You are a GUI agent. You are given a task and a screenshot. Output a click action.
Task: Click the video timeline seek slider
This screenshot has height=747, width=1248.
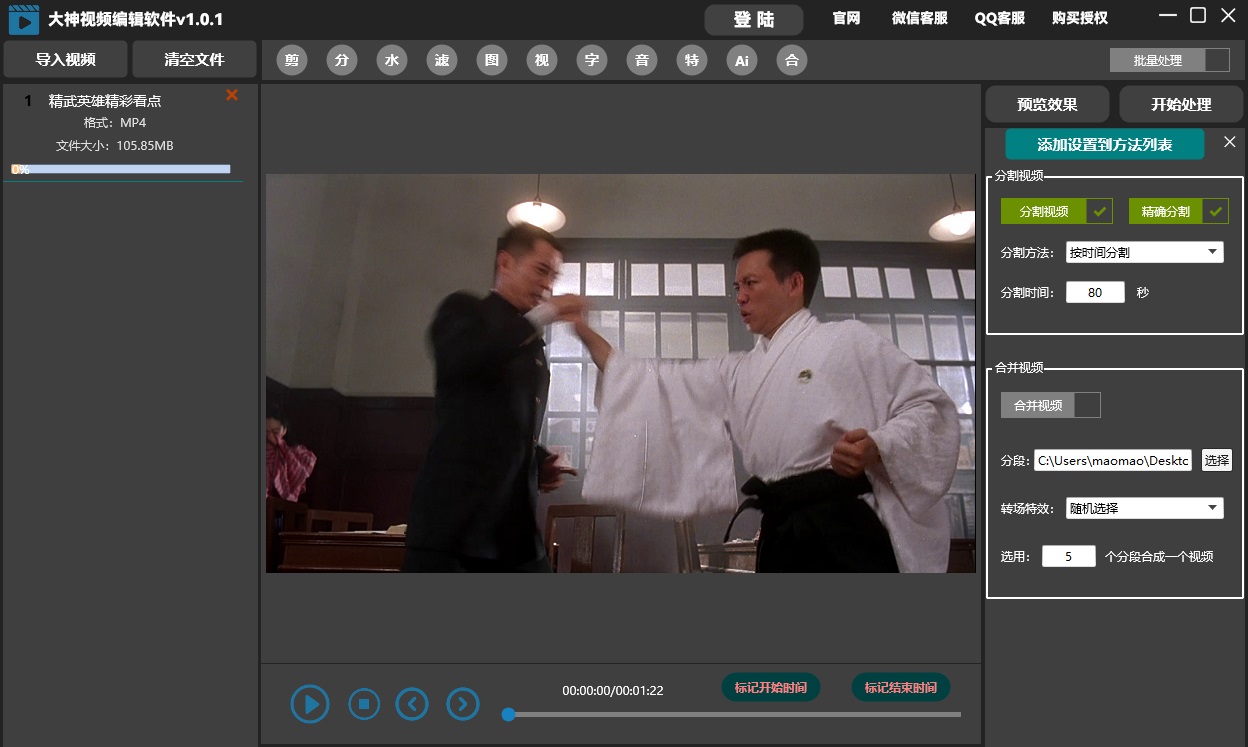click(734, 714)
